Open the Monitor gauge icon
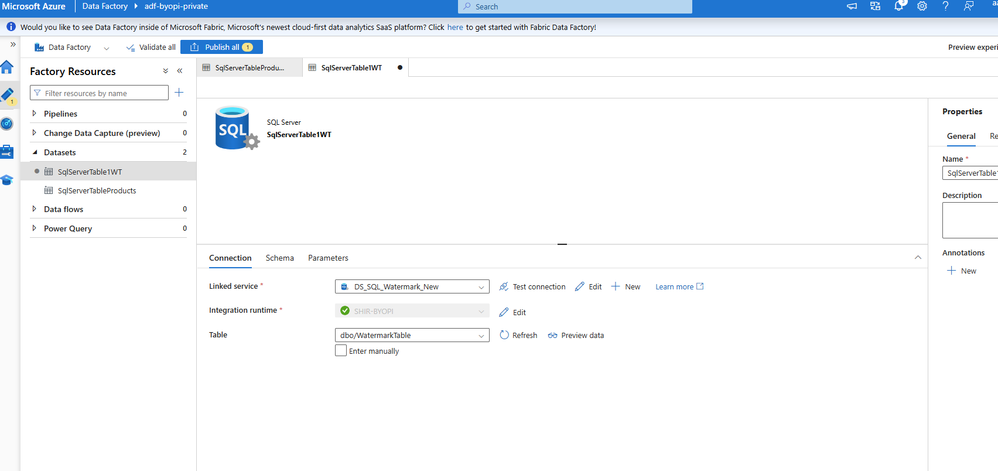This screenshot has width=998, height=471. click(x=7, y=123)
